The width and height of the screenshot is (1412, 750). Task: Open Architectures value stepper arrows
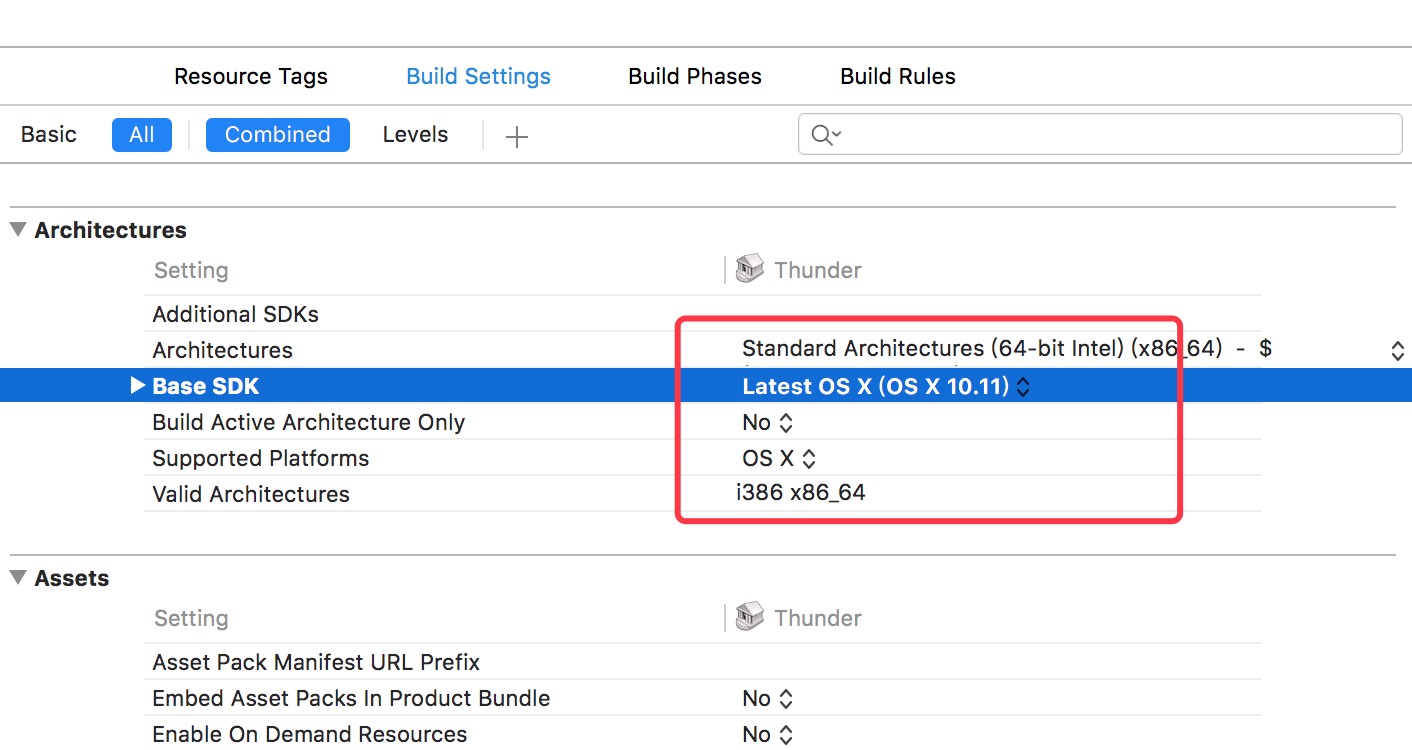pos(1398,351)
